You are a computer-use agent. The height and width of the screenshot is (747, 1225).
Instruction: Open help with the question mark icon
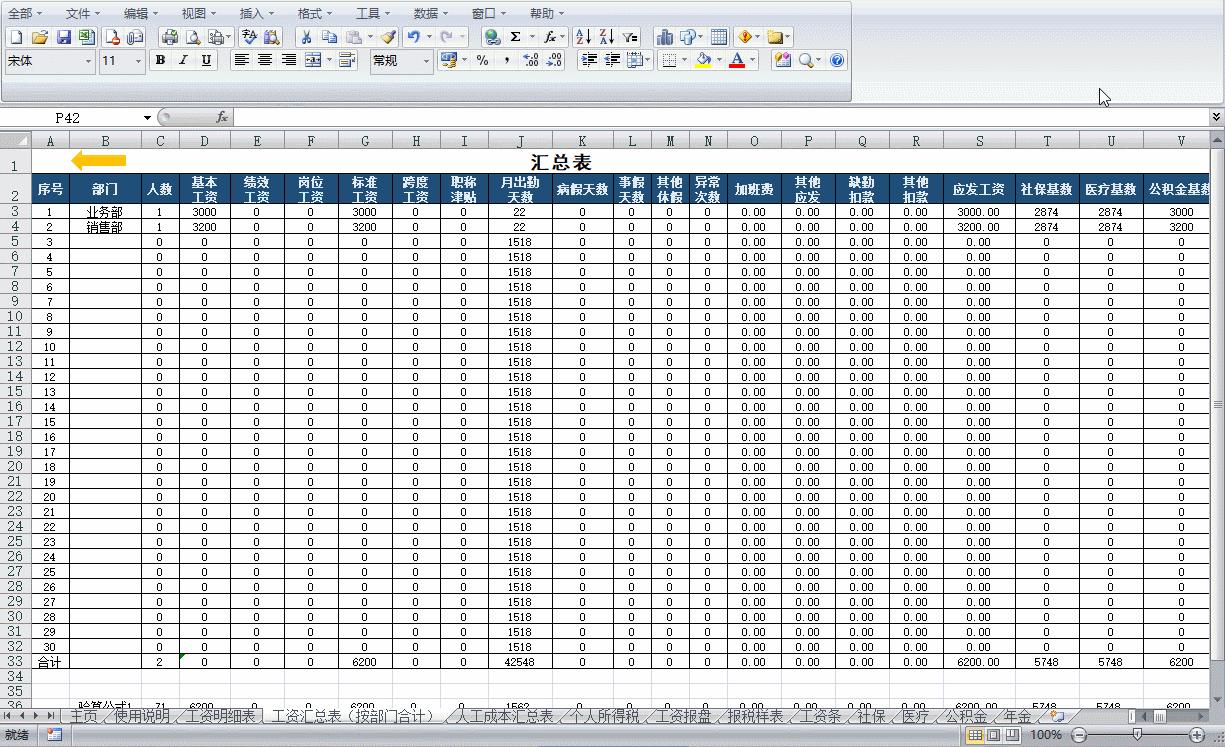(x=837, y=60)
